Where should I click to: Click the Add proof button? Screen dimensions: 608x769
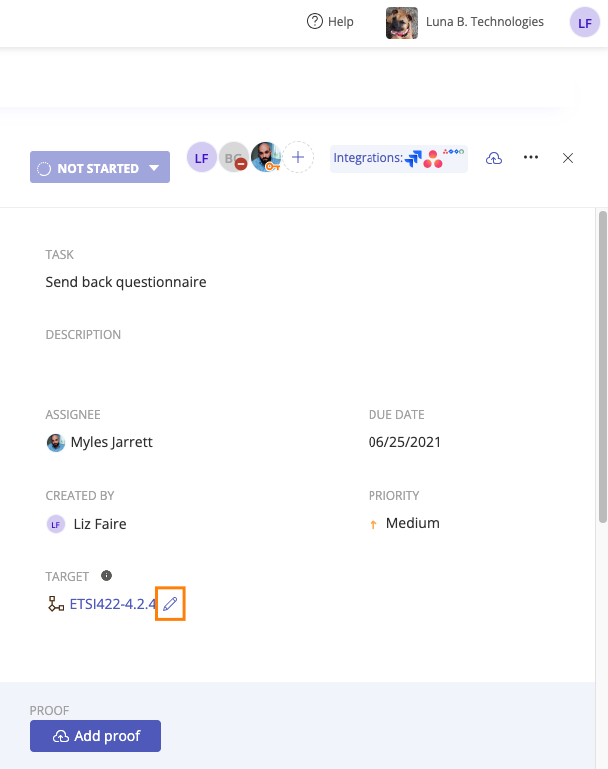click(x=96, y=736)
